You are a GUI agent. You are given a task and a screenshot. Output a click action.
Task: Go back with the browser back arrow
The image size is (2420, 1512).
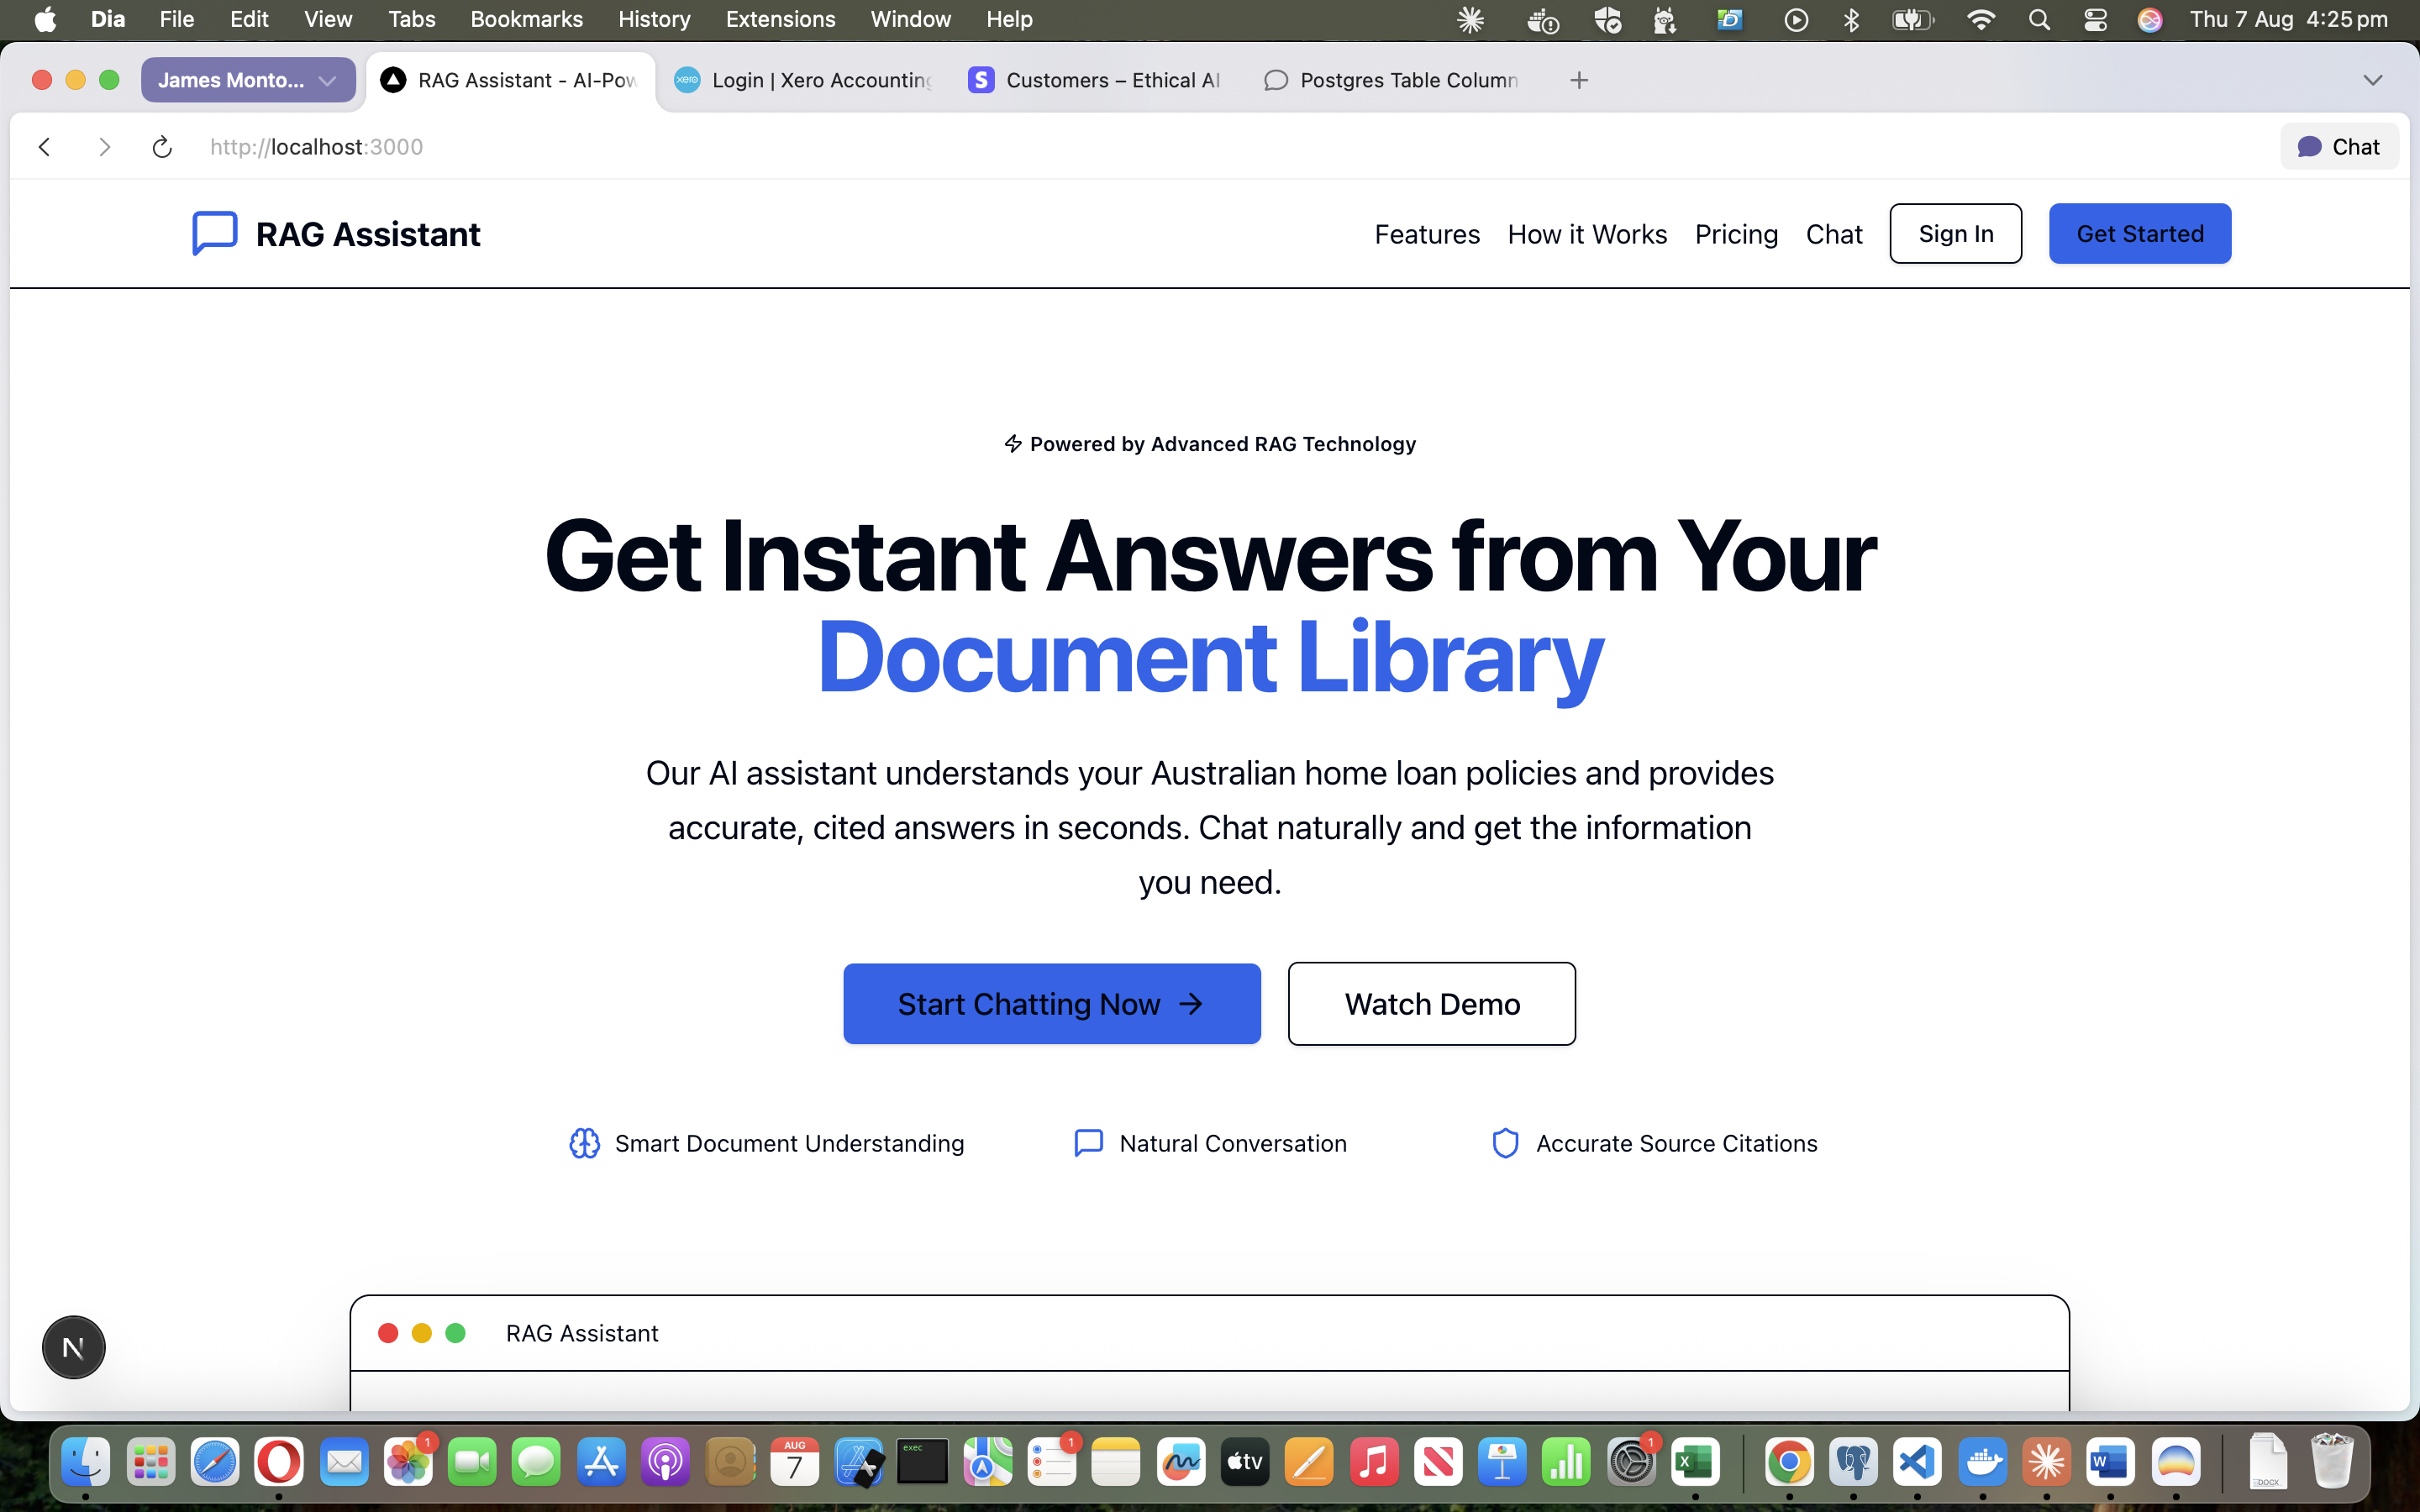pos(45,147)
